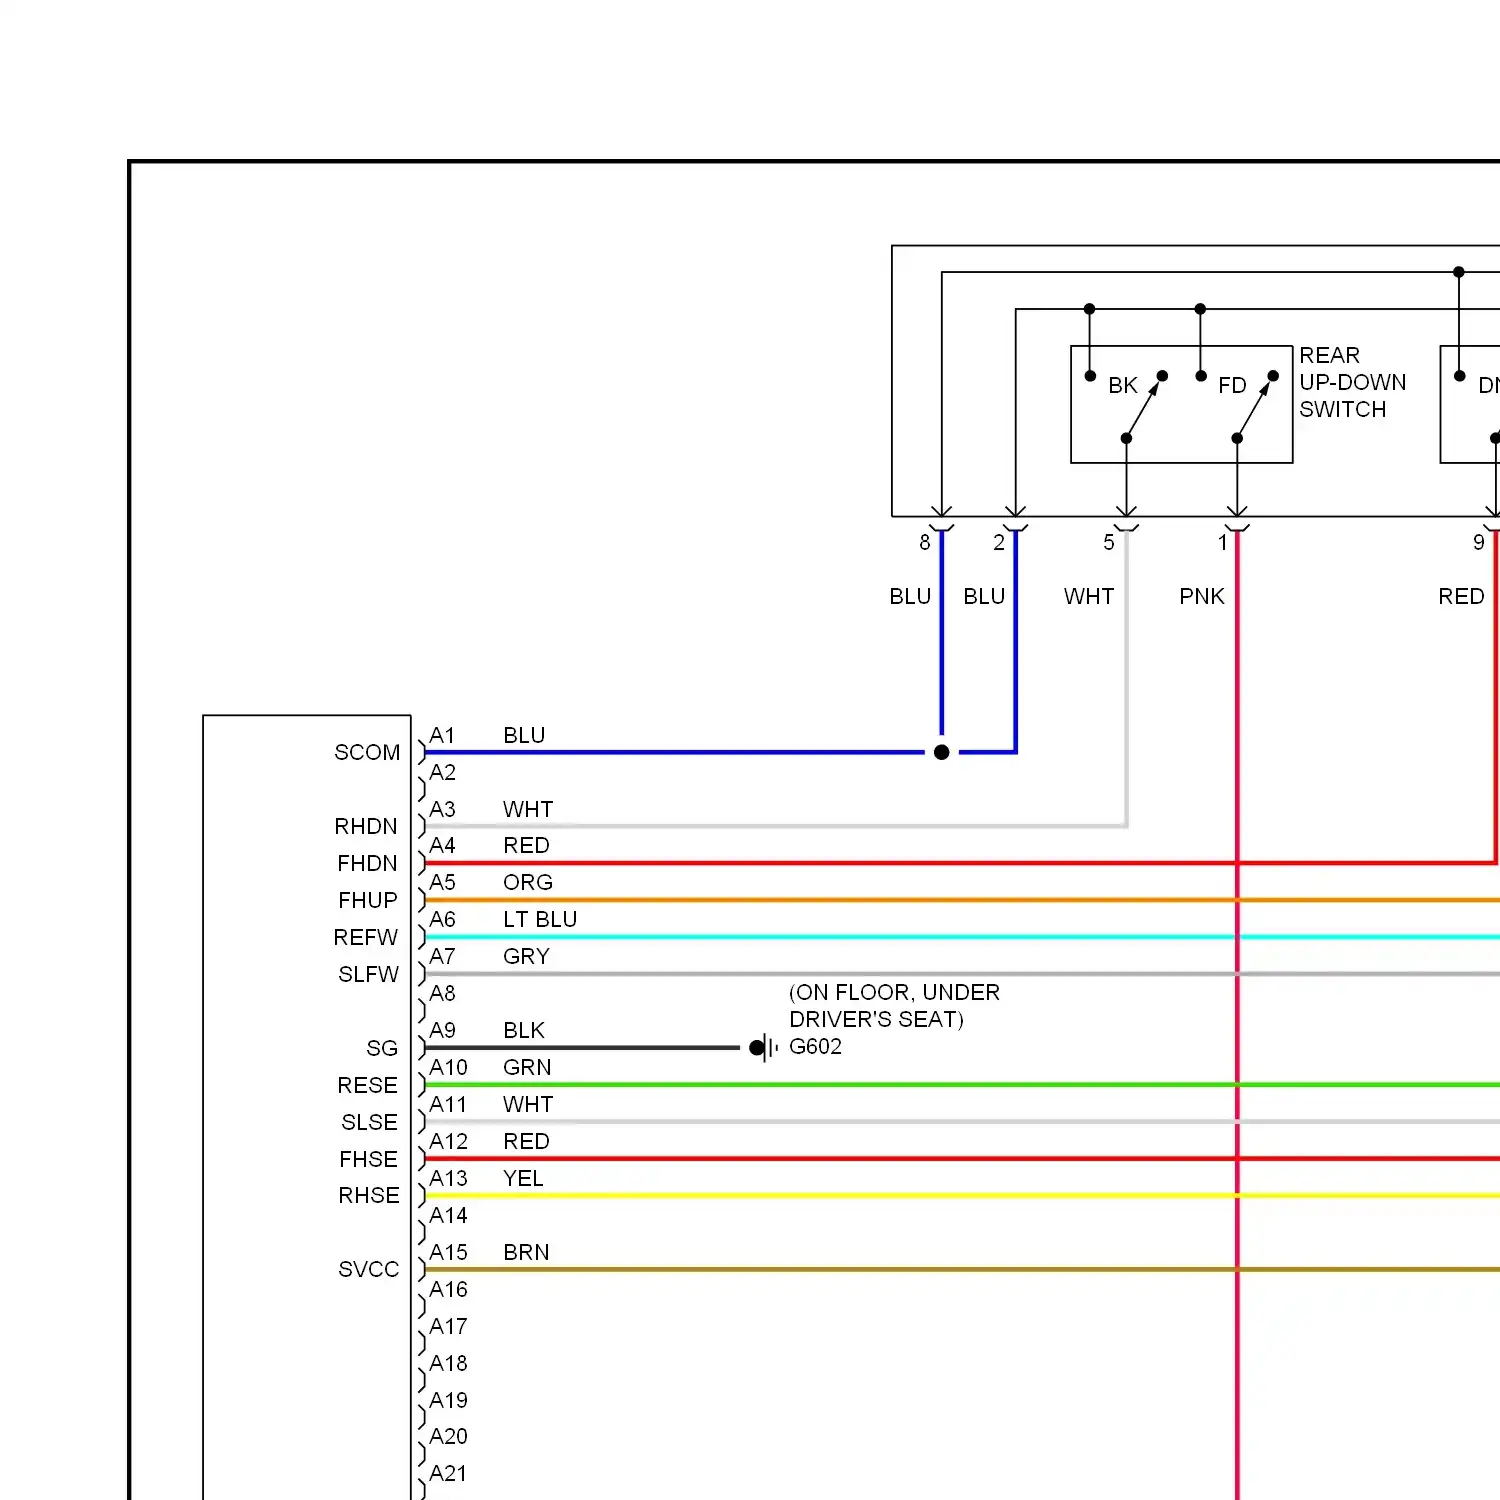Screen dimensions: 1500x1500
Task: Select the PNK wire label below pin 1
Action: point(1202,596)
